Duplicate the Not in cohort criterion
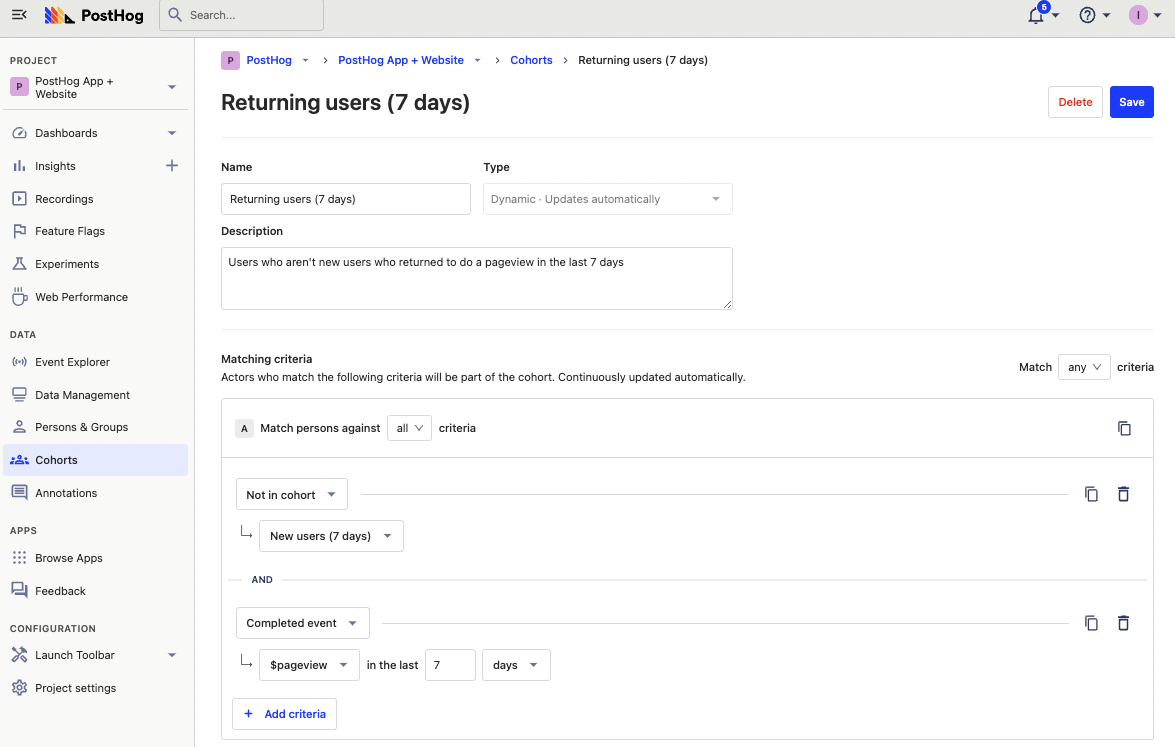The height and width of the screenshot is (747, 1175). [1091, 494]
